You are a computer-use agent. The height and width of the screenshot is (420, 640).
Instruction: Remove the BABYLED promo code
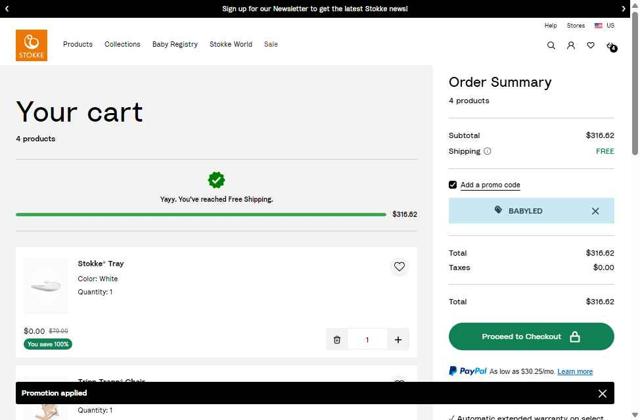coord(595,211)
